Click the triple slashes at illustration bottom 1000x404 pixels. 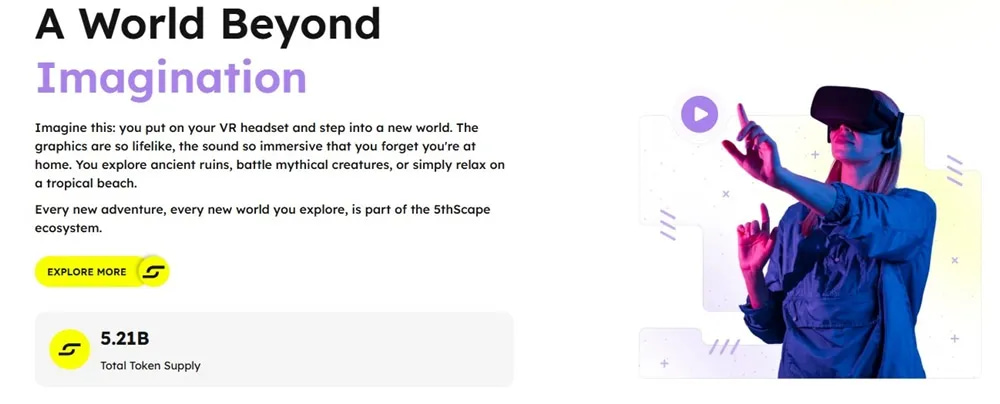pyautogui.click(x=724, y=347)
